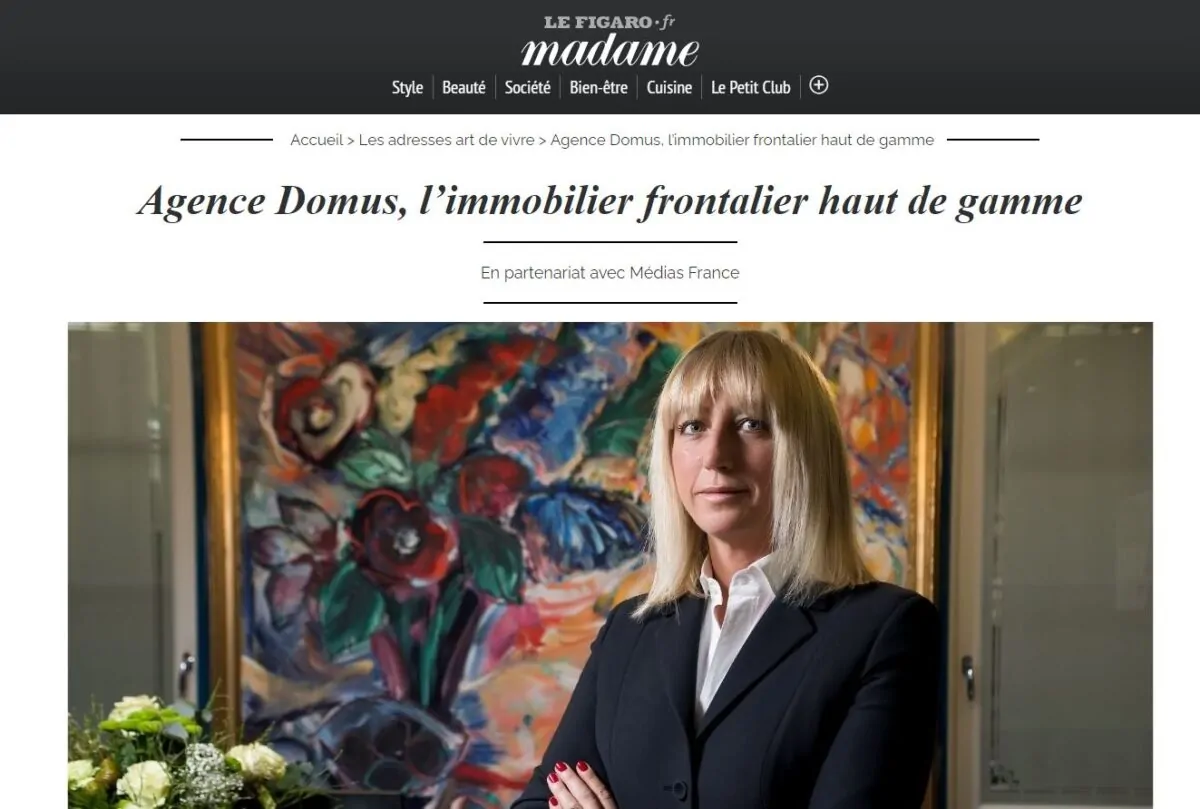Open the Beauté section
This screenshot has height=809, width=1200.
coord(464,87)
